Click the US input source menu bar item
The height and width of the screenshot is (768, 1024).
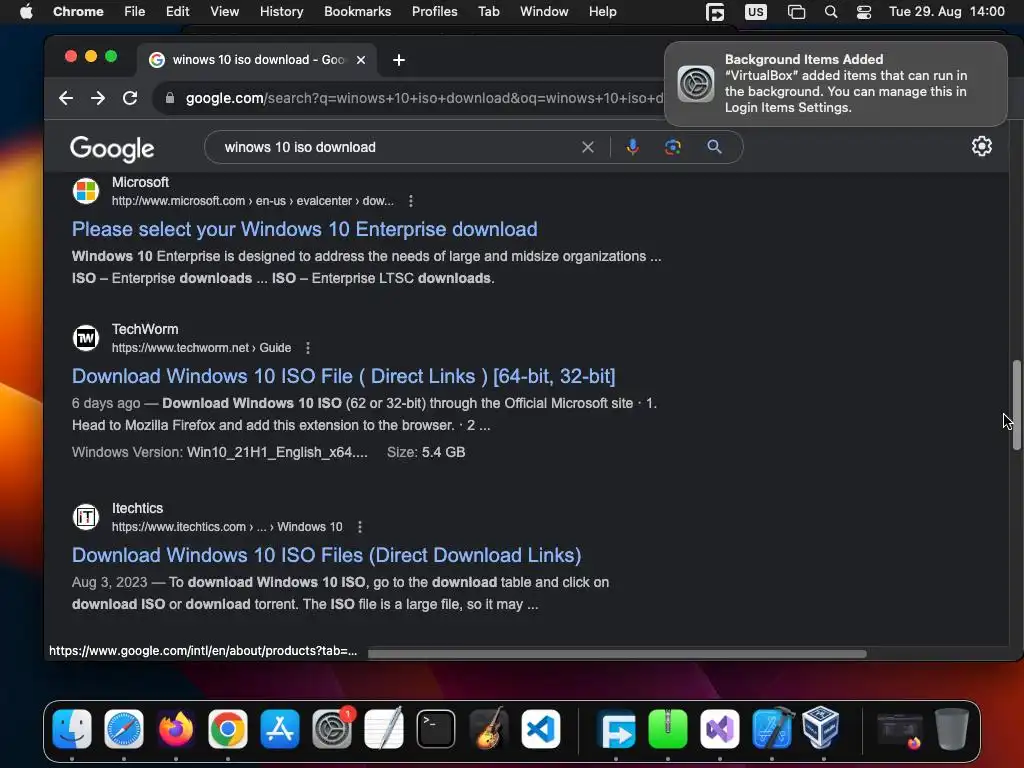click(x=756, y=12)
